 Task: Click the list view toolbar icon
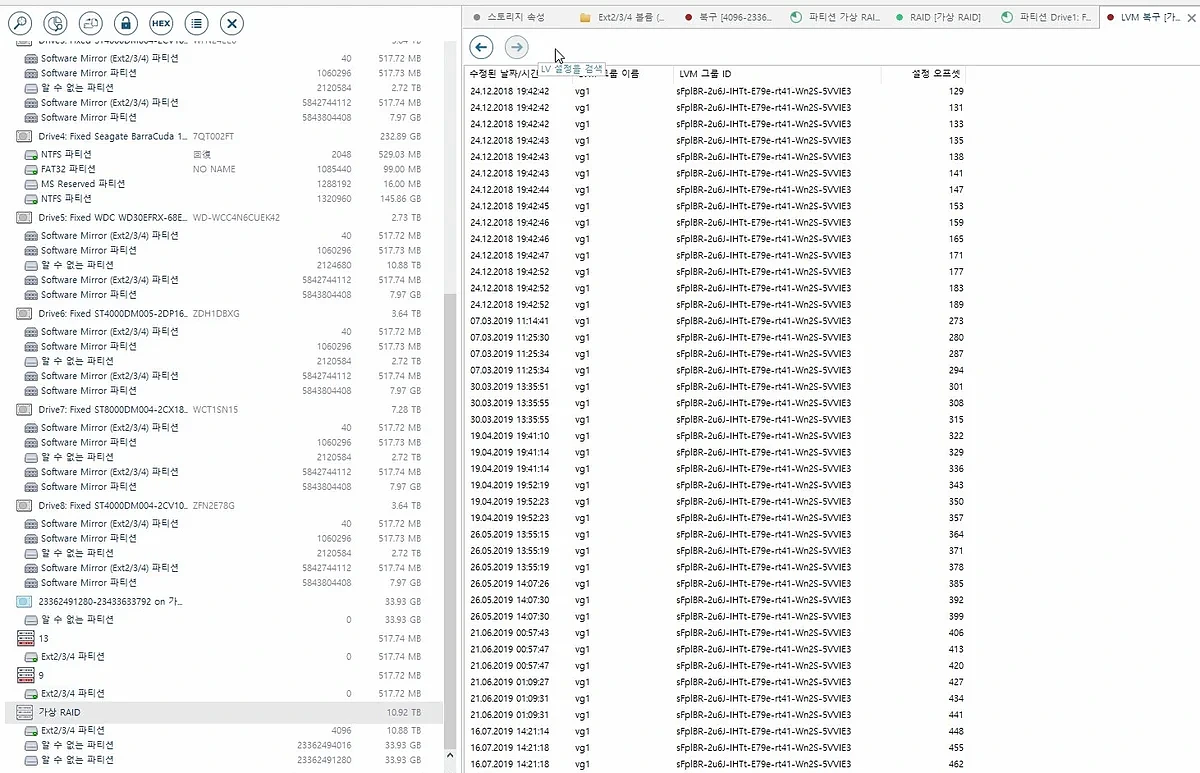[196, 22]
